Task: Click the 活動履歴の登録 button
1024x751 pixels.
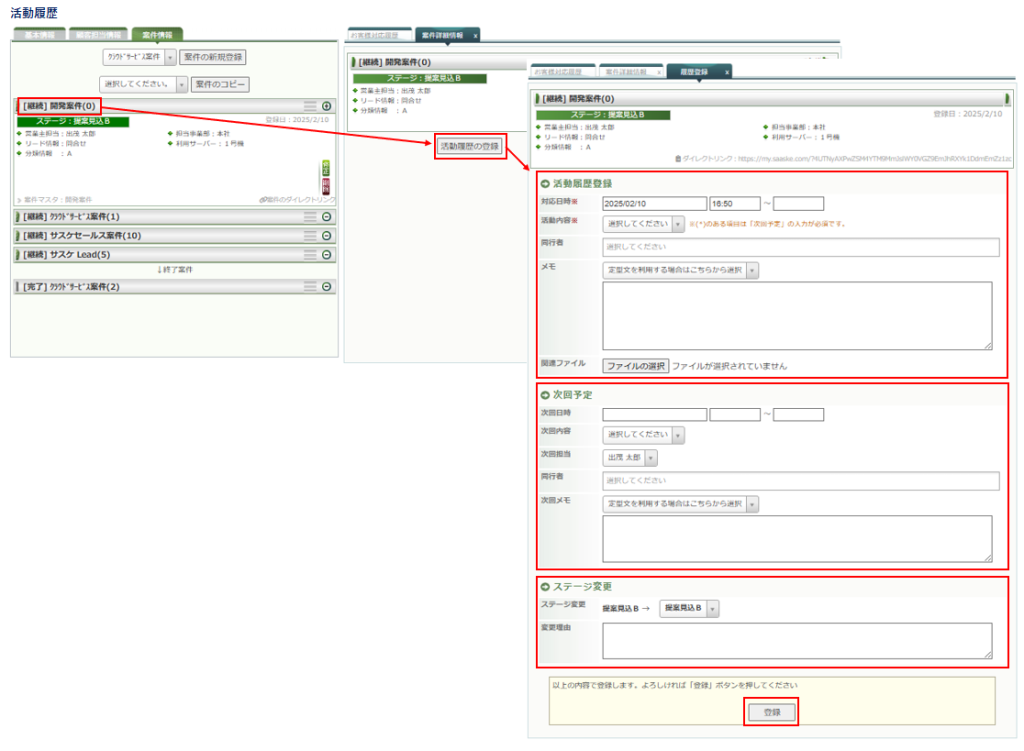Action: [469, 146]
